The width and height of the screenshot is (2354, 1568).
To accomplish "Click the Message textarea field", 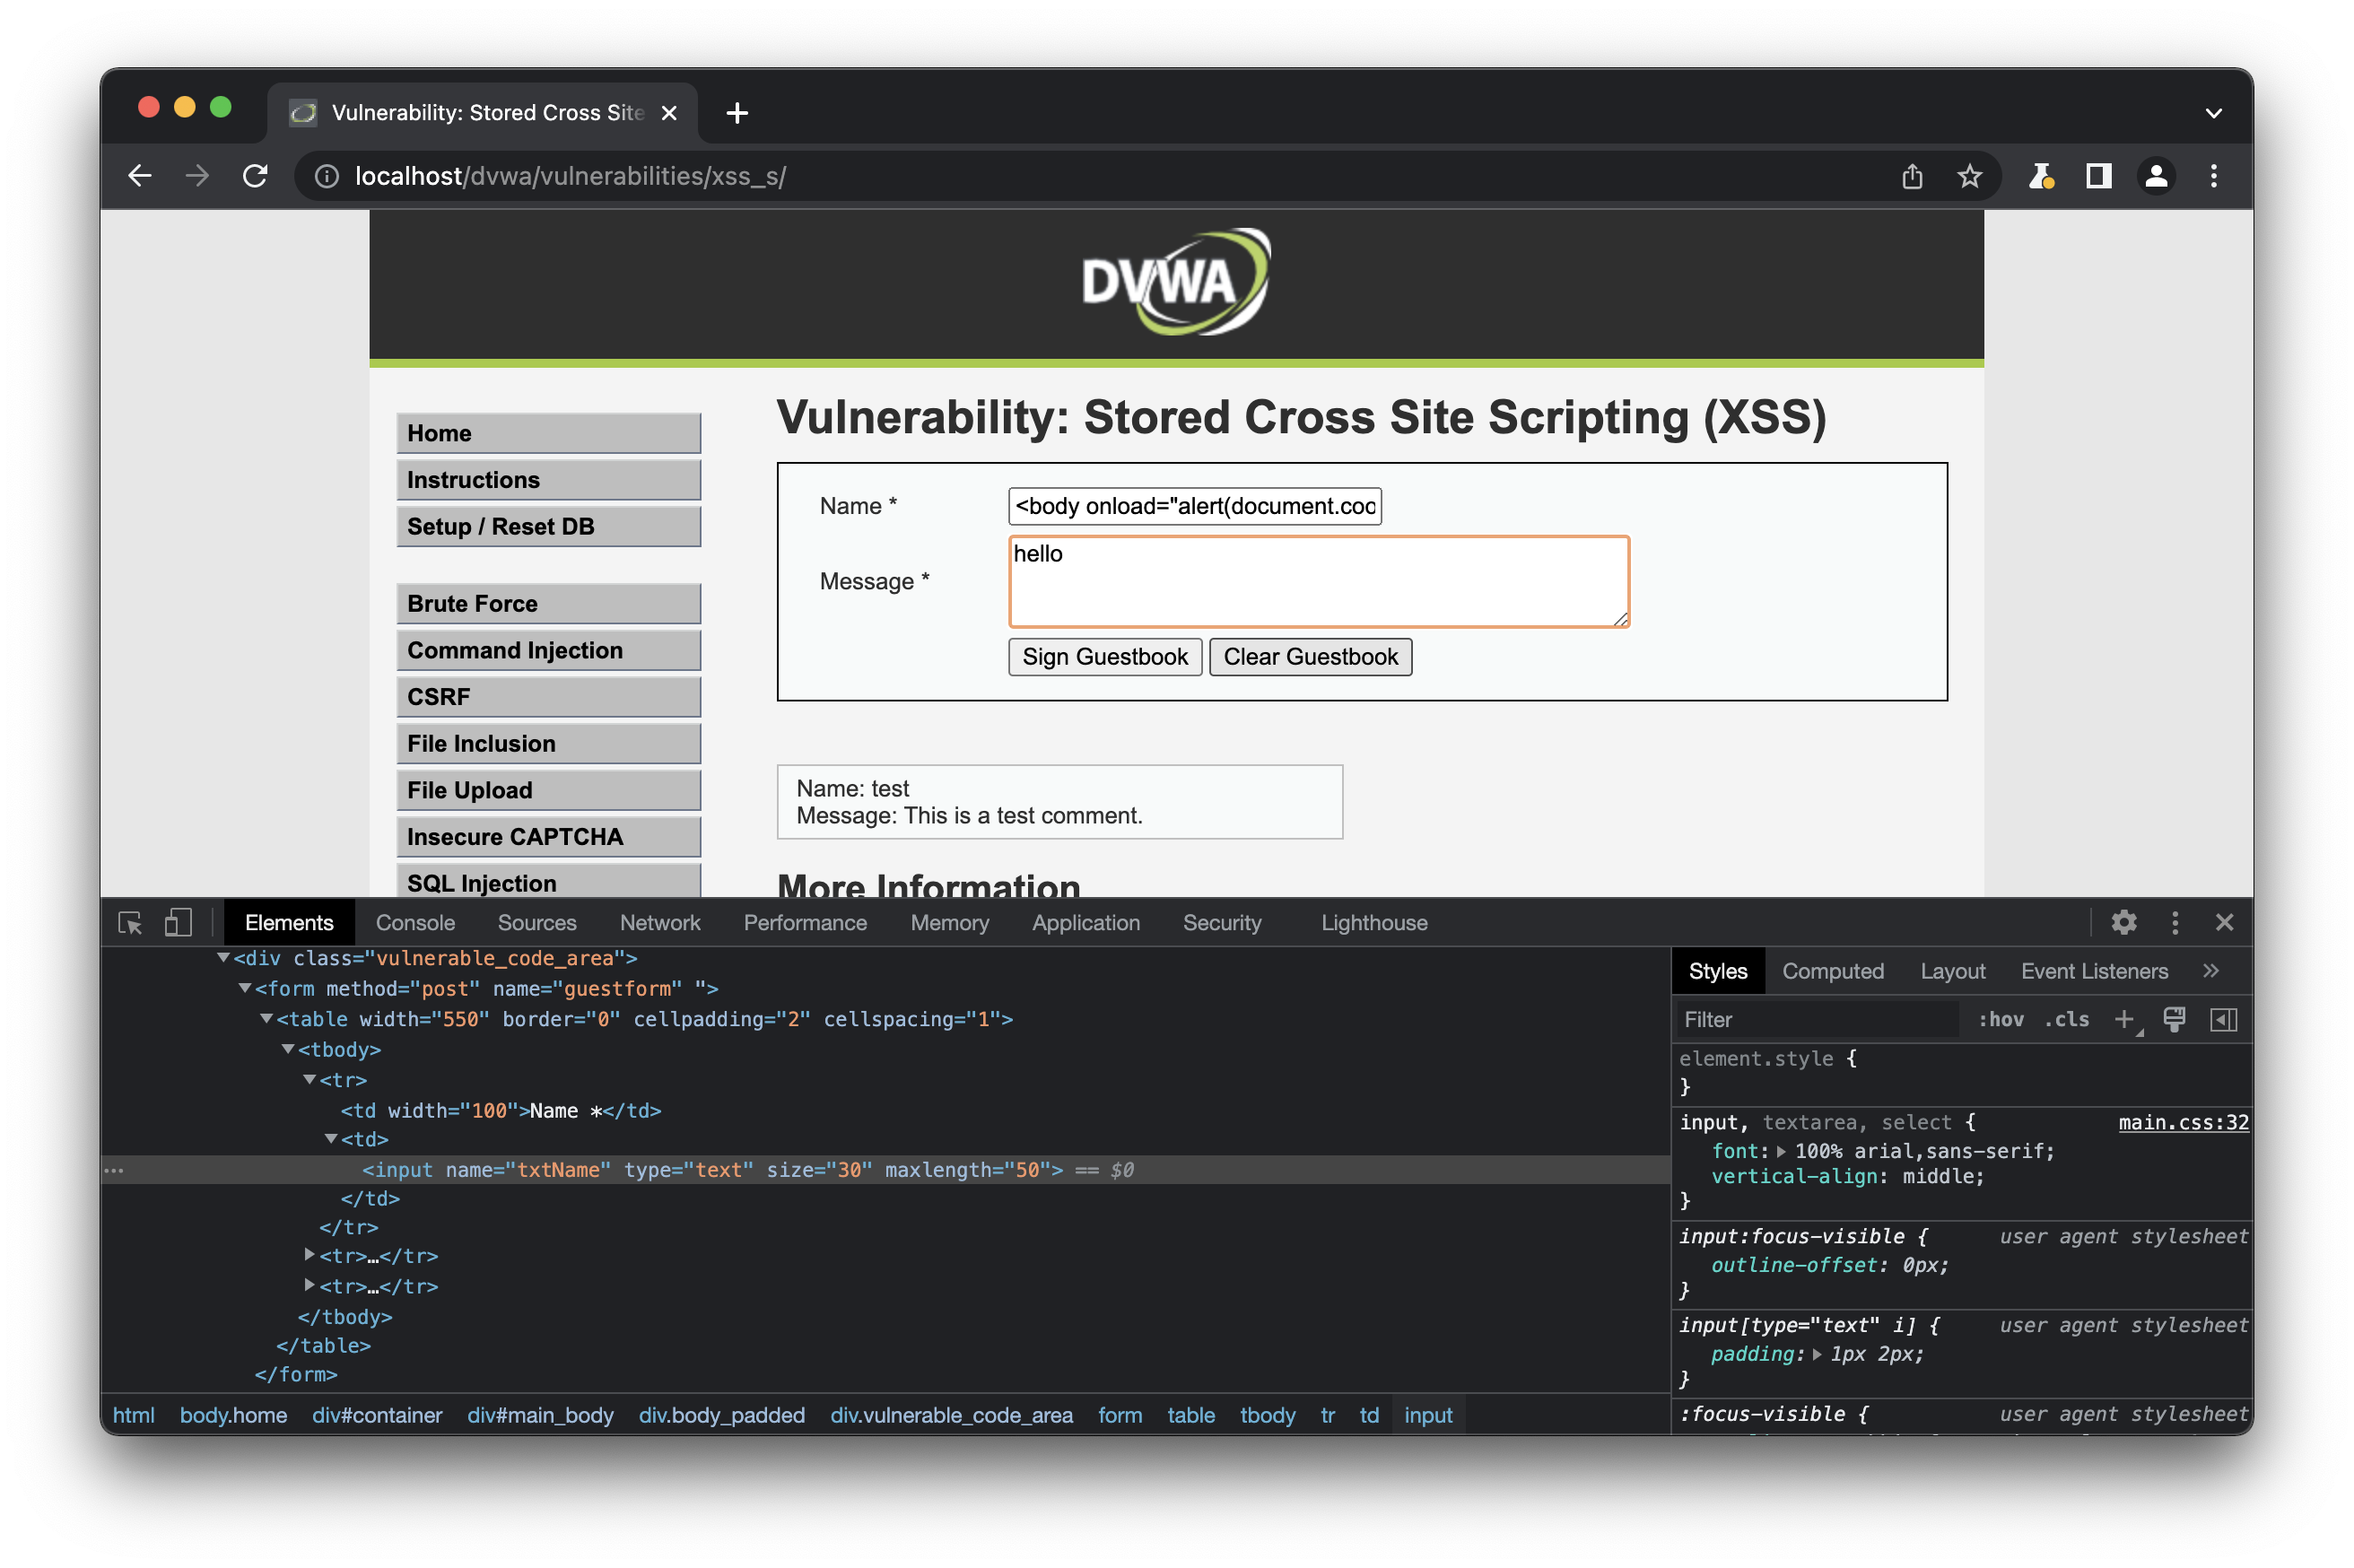I will click(1318, 582).
